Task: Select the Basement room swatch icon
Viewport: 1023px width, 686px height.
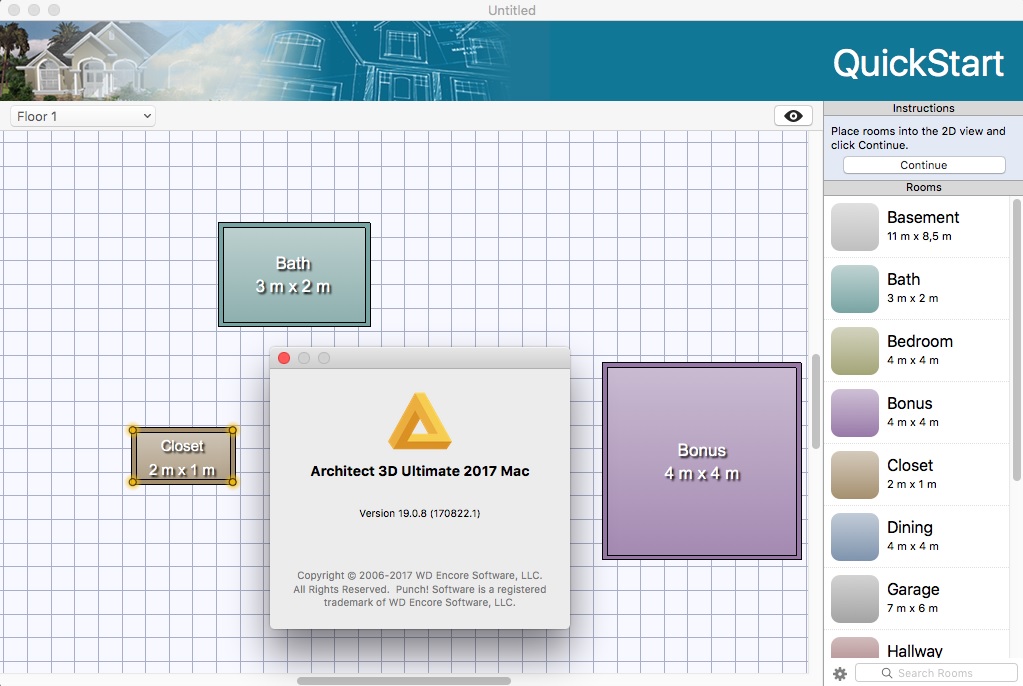Action: point(855,226)
